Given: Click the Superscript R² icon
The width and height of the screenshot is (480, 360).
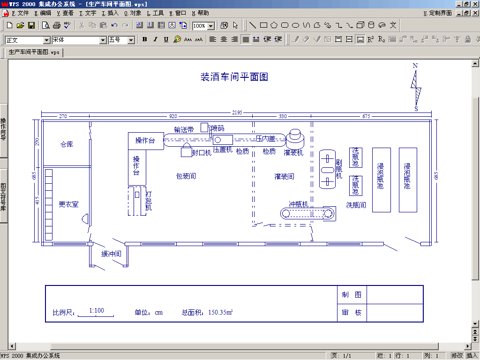Looking at the screenshot, I should (371, 39).
